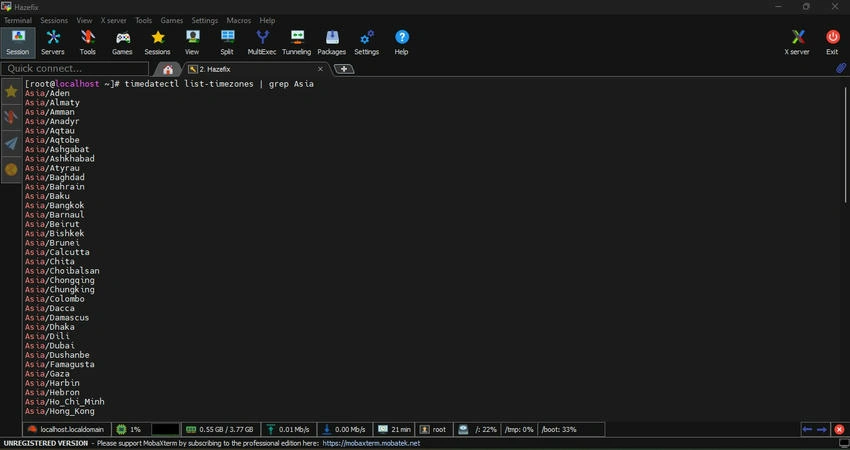The image size is (850, 450).
Task: Click the red close icon in status bar
Action: (839, 429)
